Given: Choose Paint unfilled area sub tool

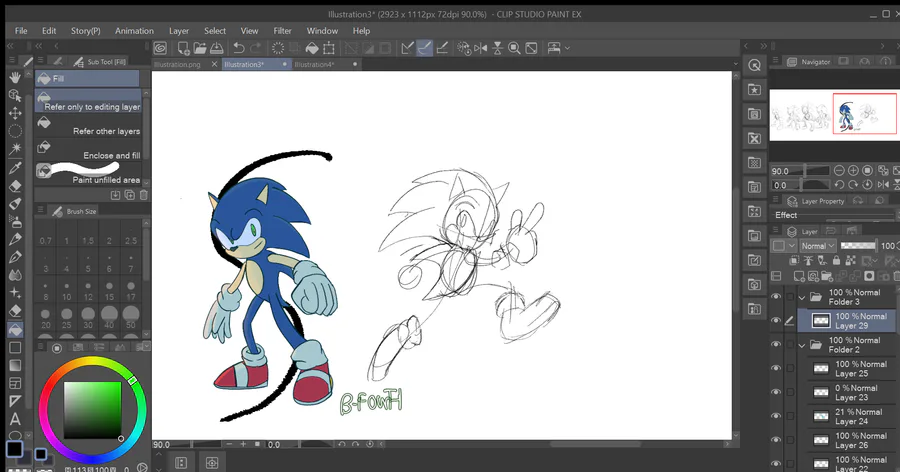Looking at the screenshot, I should point(88,174).
